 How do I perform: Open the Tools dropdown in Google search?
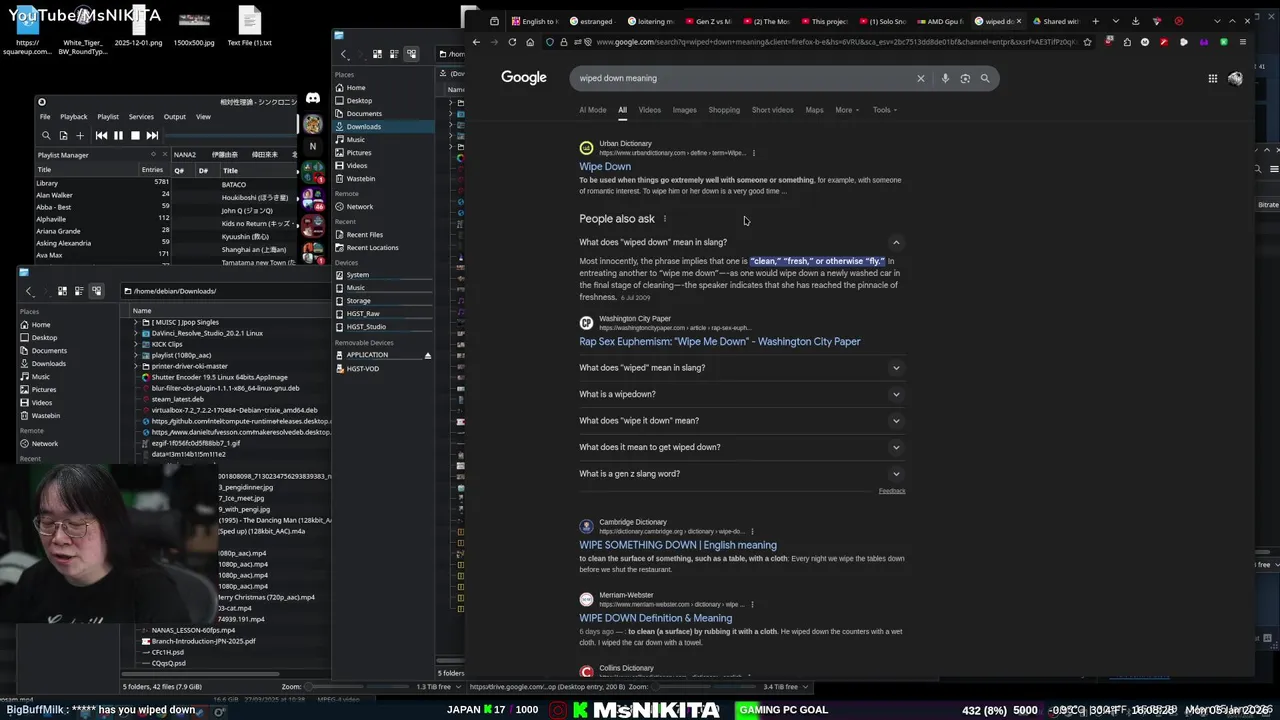pyautogui.click(x=884, y=110)
